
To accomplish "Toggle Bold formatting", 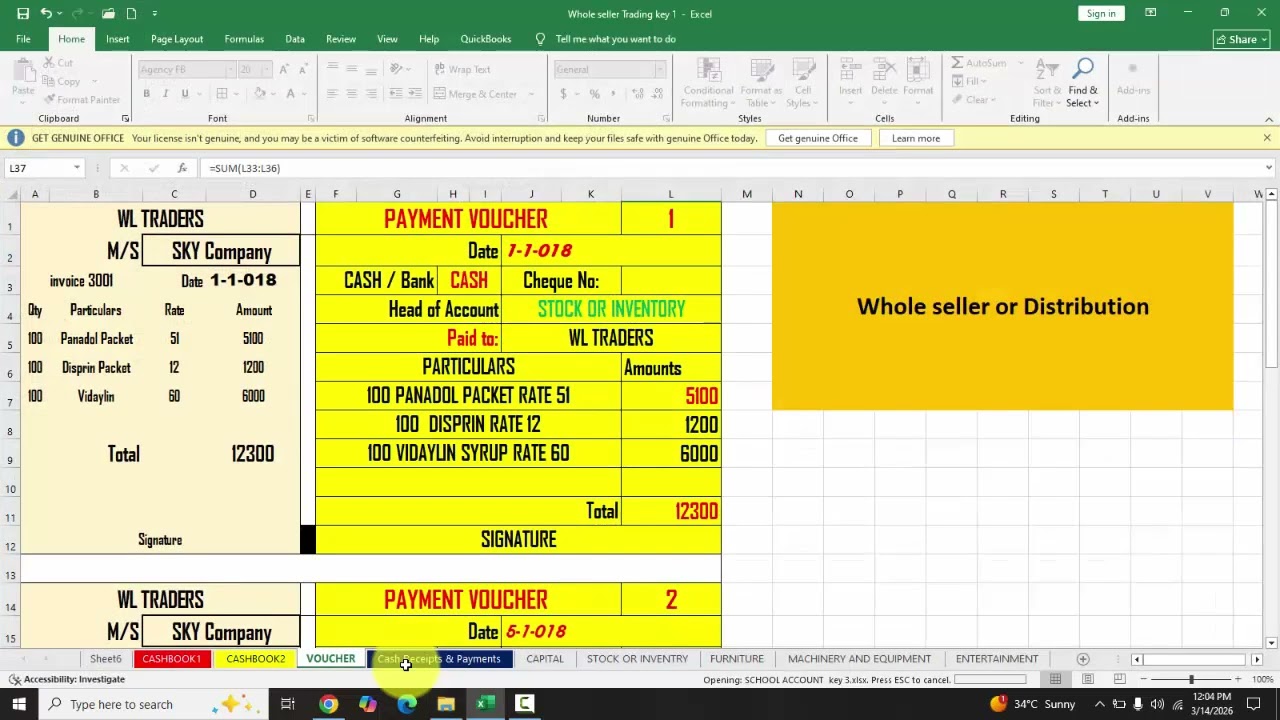I will tap(146, 94).
